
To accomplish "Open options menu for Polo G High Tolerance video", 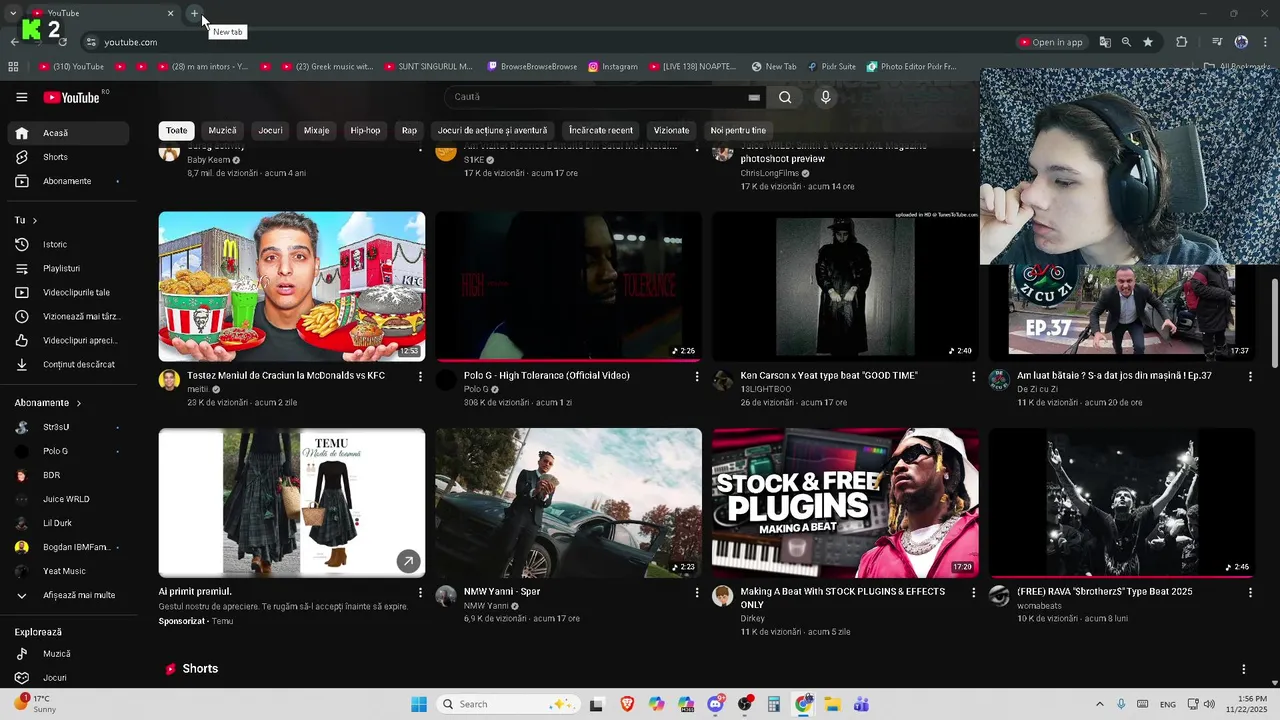I will pyautogui.click(x=697, y=376).
